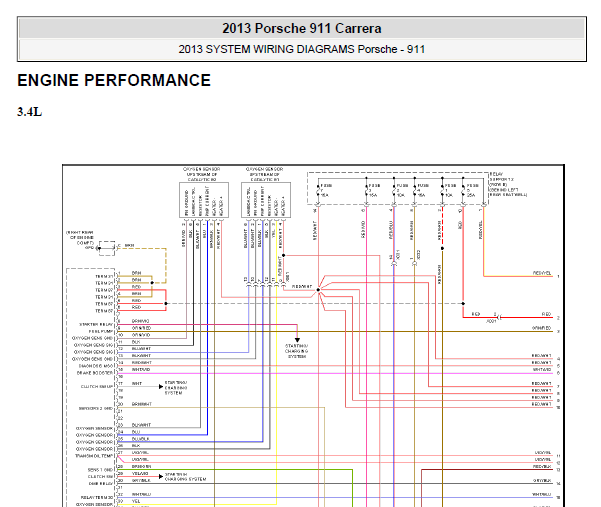Click the "RELAY" carrier label beside fuse box
This screenshot has height=507, width=601.
496,174
